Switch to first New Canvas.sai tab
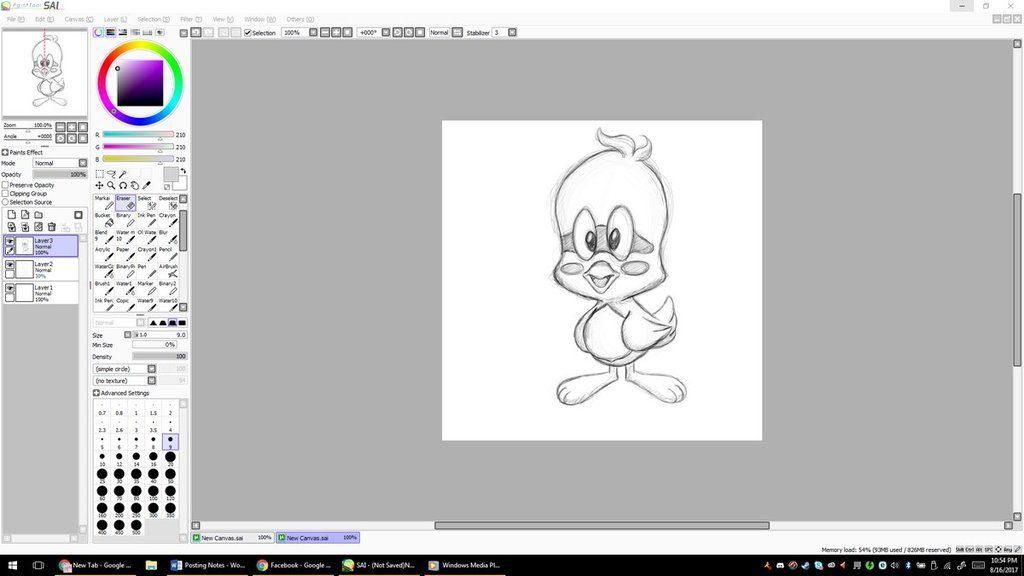 pyautogui.click(x=224, y=538)
